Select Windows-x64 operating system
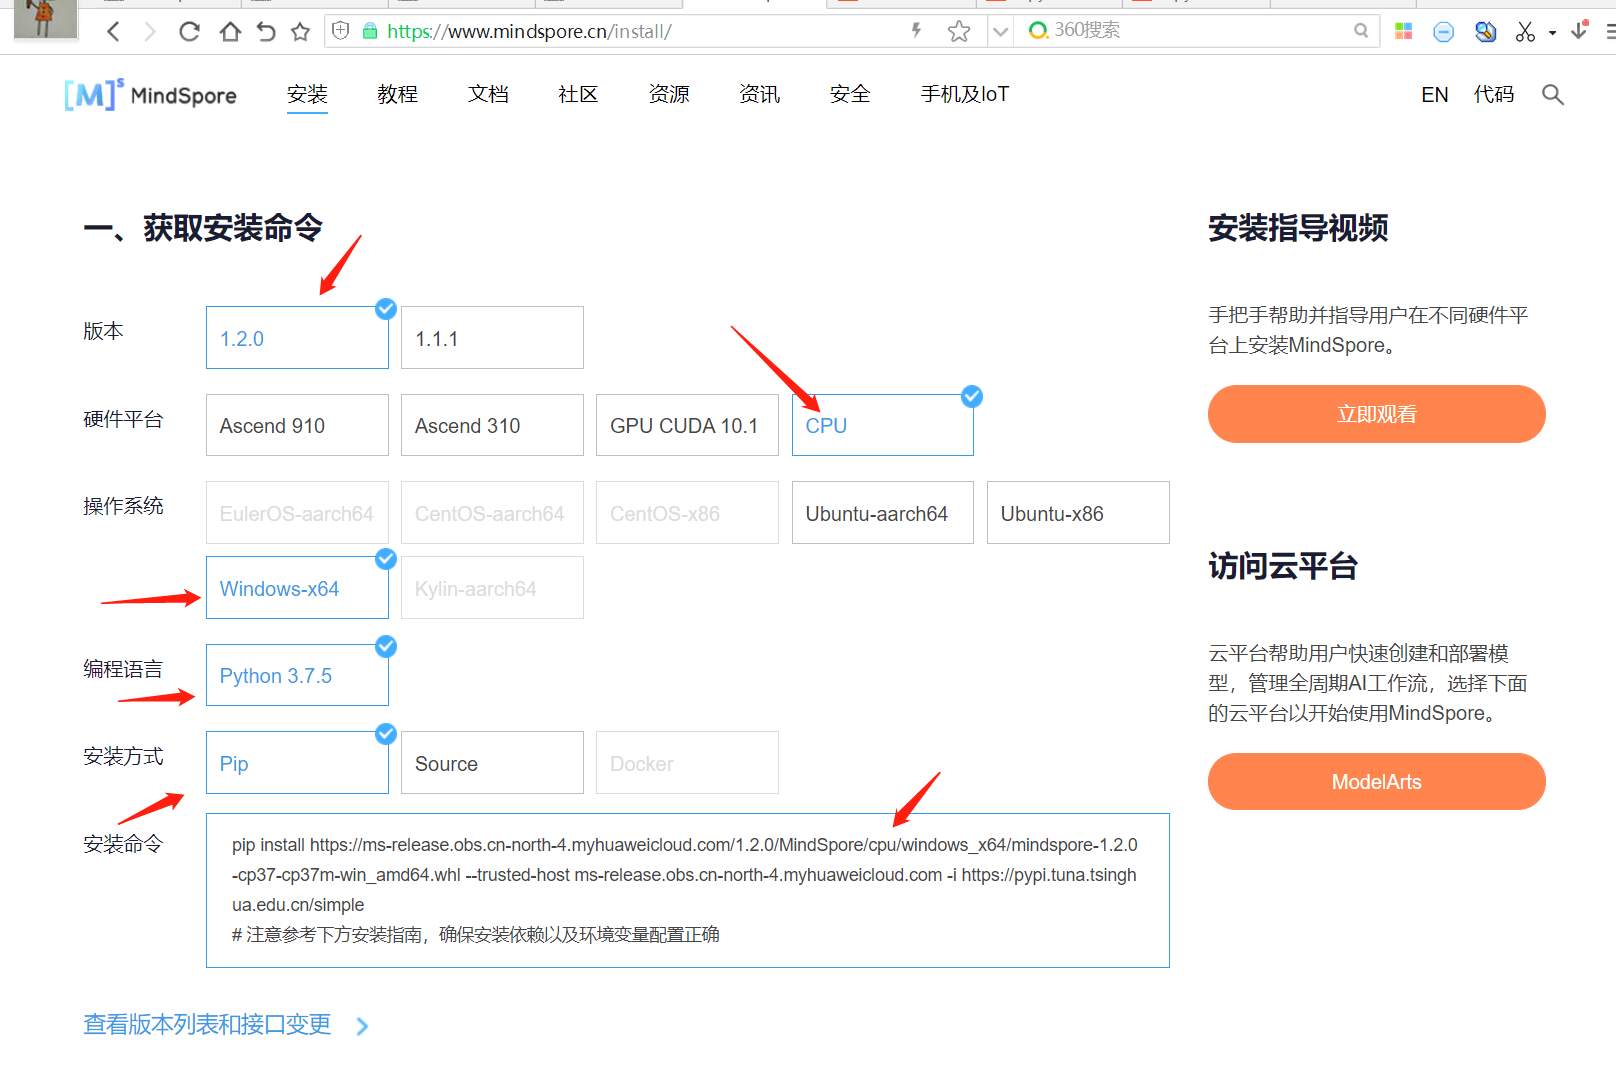Viewport: 1616px width, 1084px height. pos(297,588)
